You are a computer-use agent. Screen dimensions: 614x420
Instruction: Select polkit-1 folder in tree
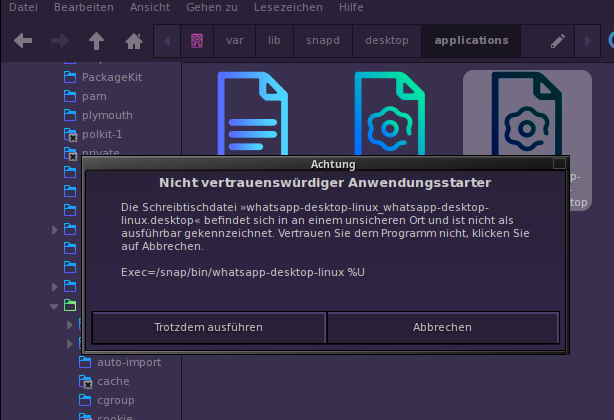point(102,134)
